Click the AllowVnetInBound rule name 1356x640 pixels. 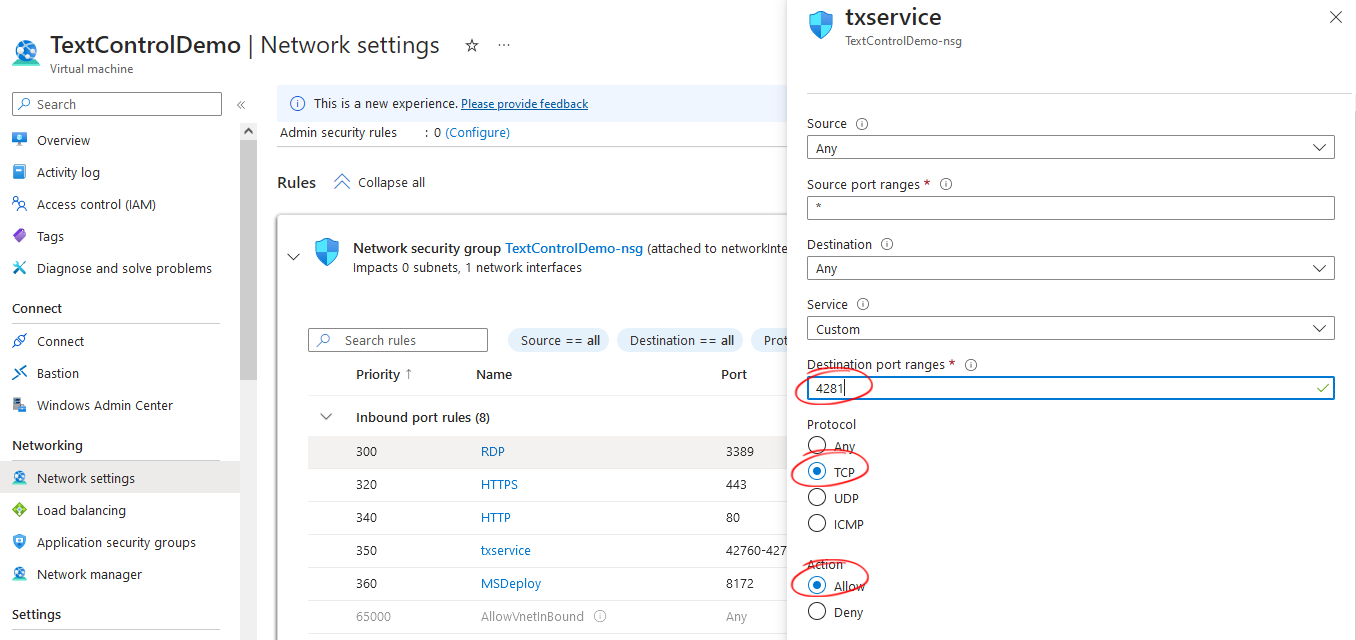(x=534, y=617)
